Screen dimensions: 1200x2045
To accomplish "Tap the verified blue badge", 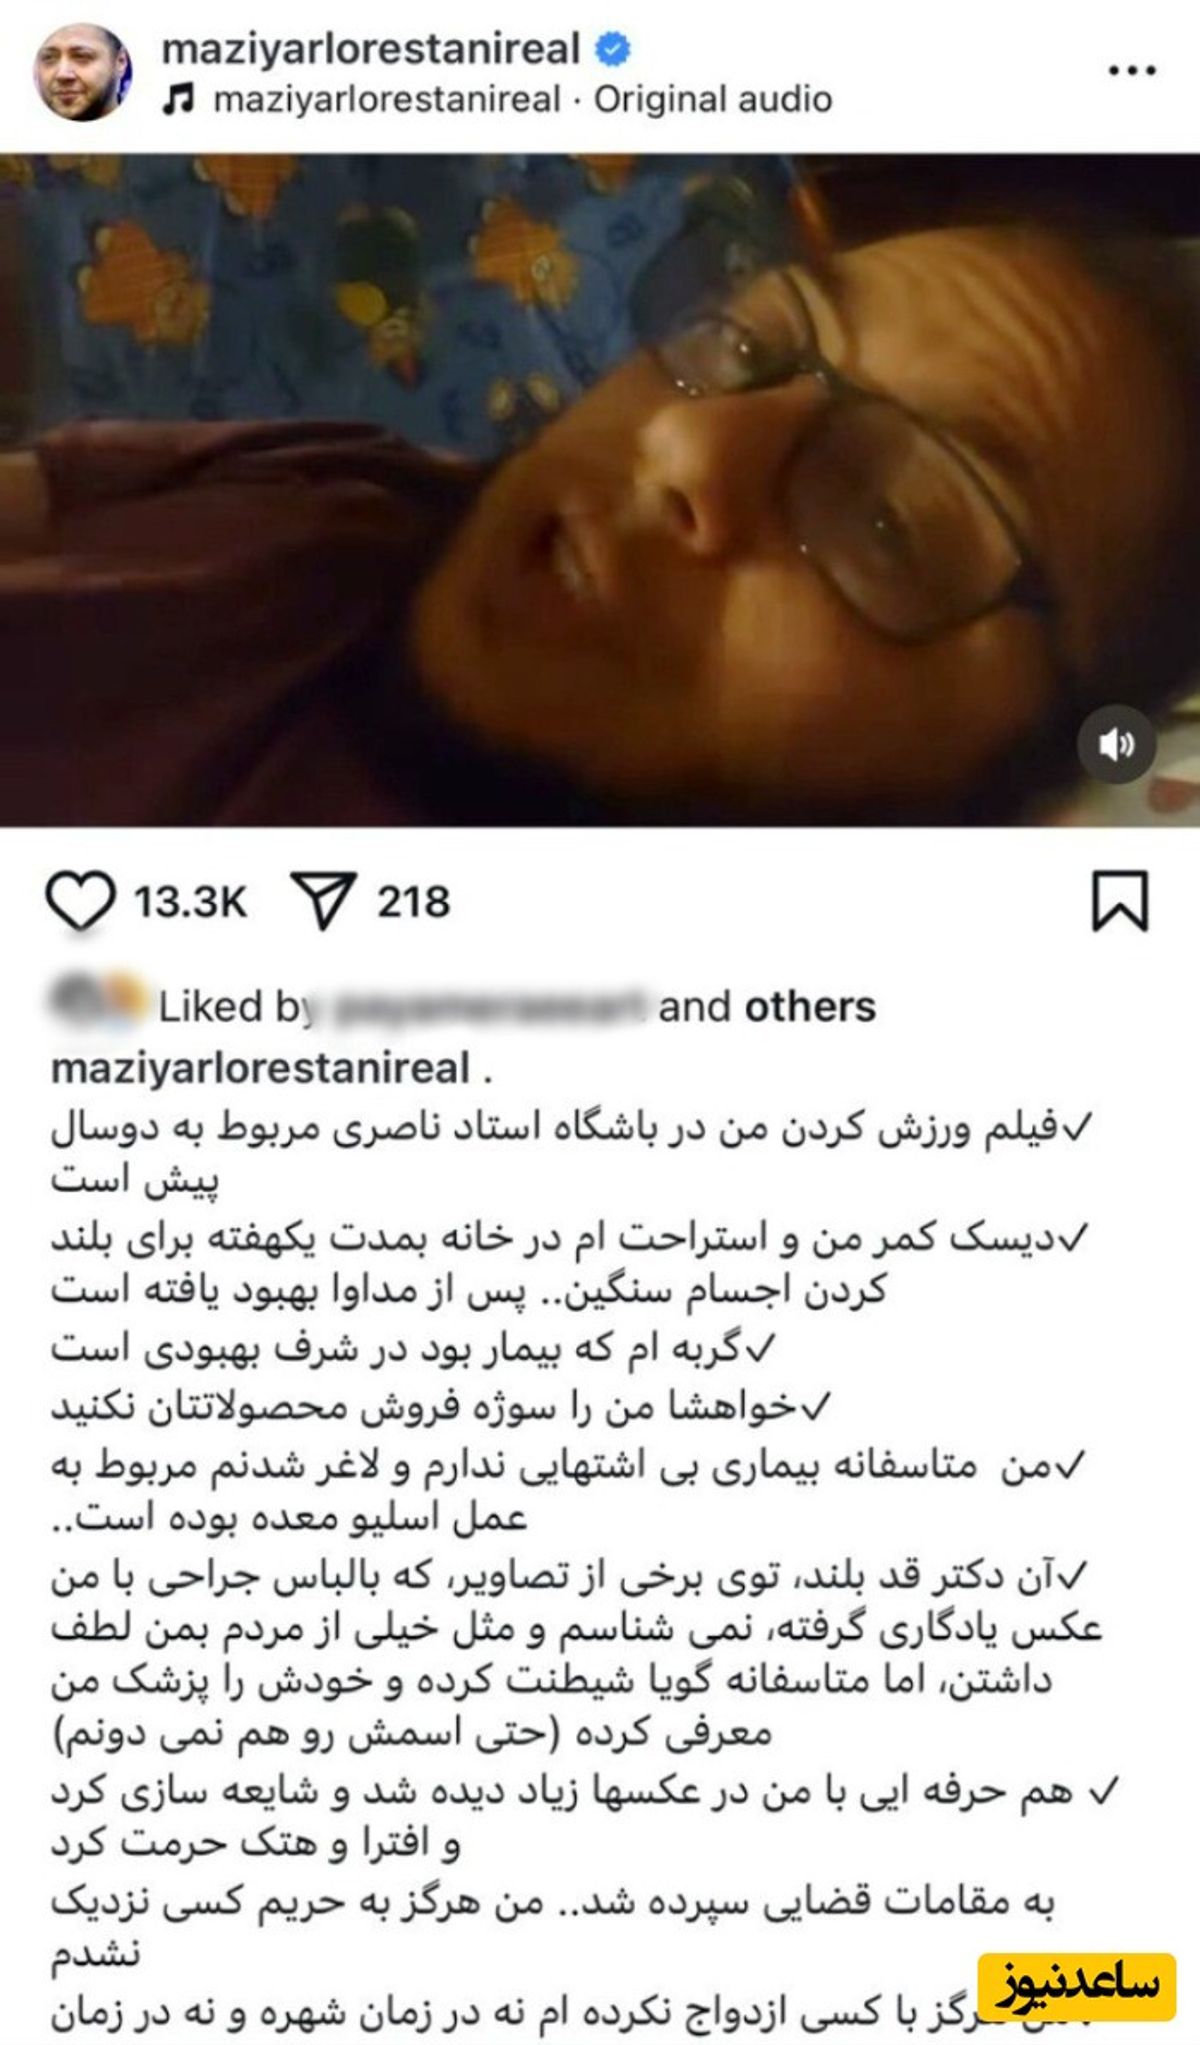I will 614,48.
